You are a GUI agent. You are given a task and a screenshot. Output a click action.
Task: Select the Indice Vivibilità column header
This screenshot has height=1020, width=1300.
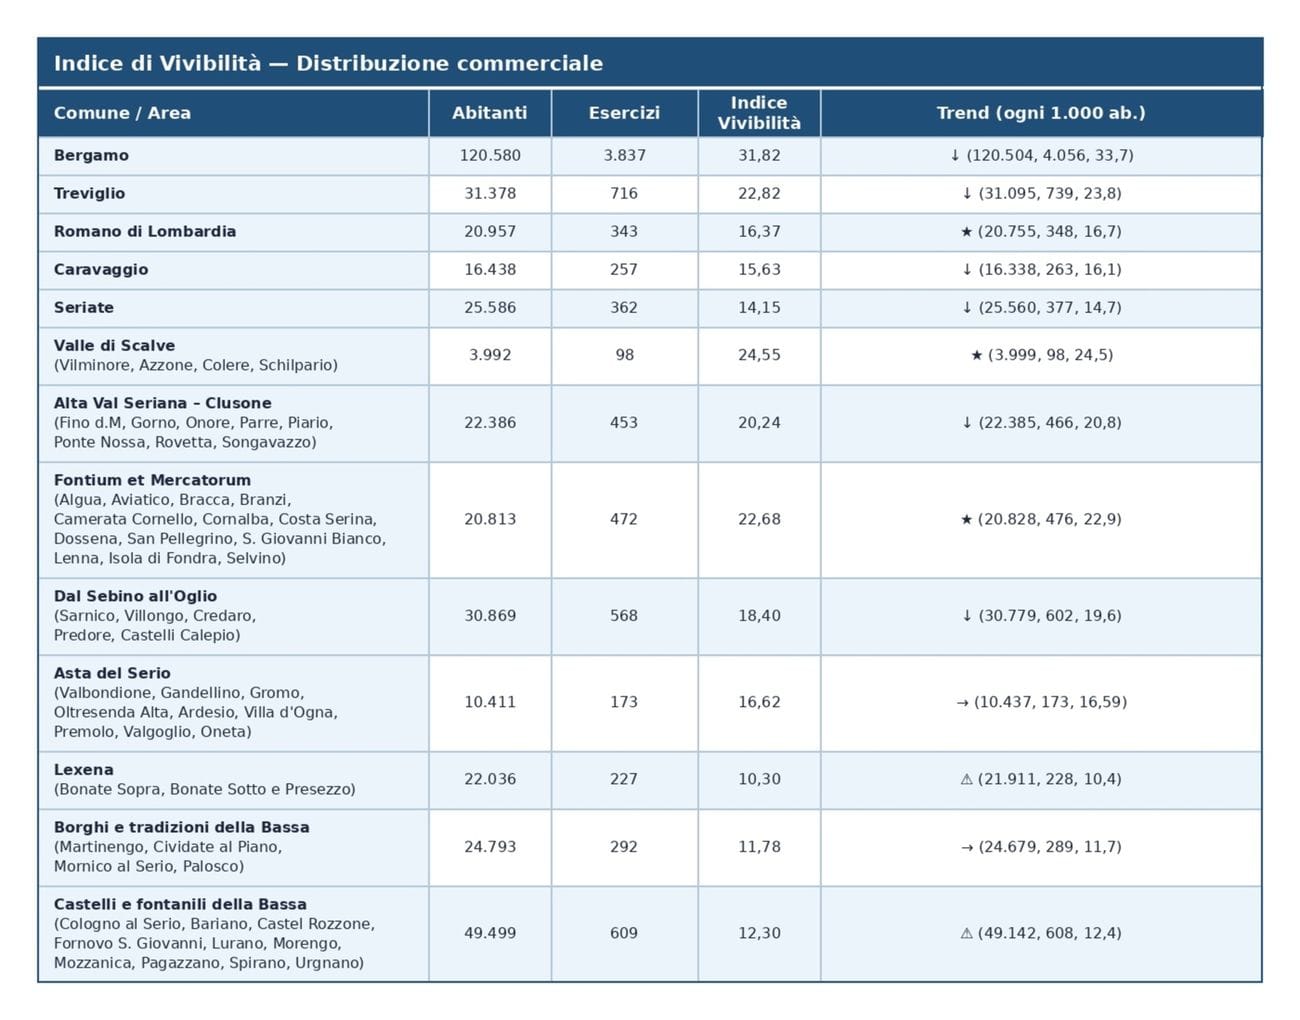759,113
